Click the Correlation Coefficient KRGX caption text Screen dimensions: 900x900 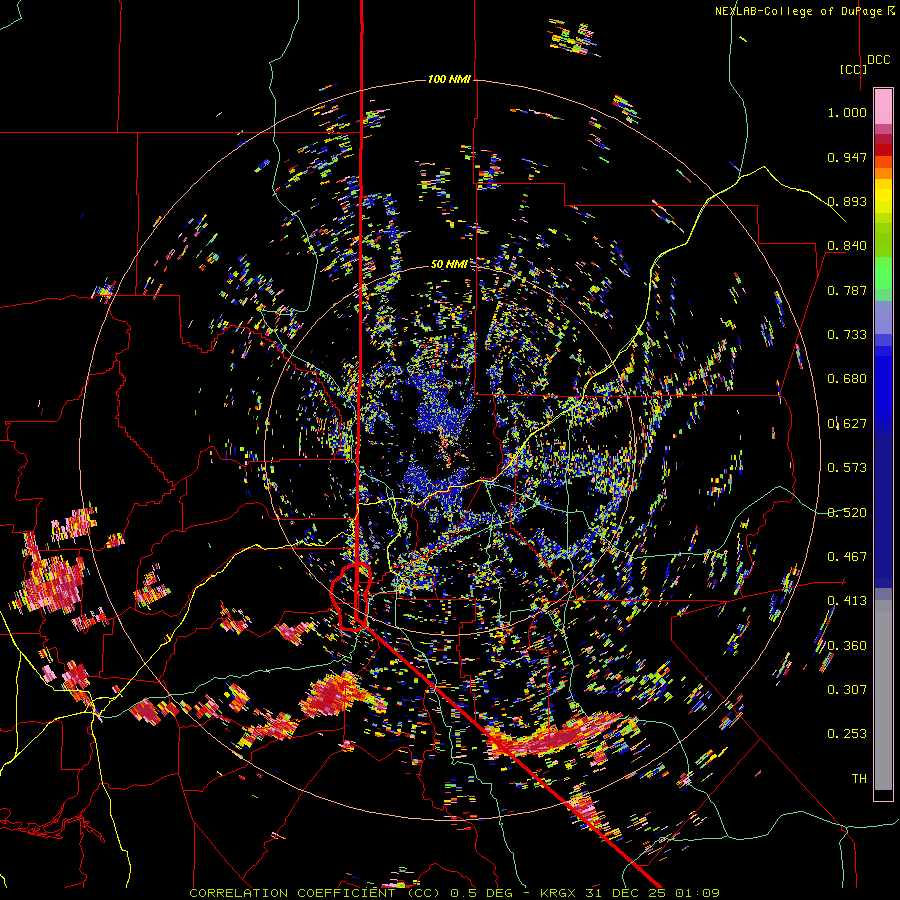[455, 893]
